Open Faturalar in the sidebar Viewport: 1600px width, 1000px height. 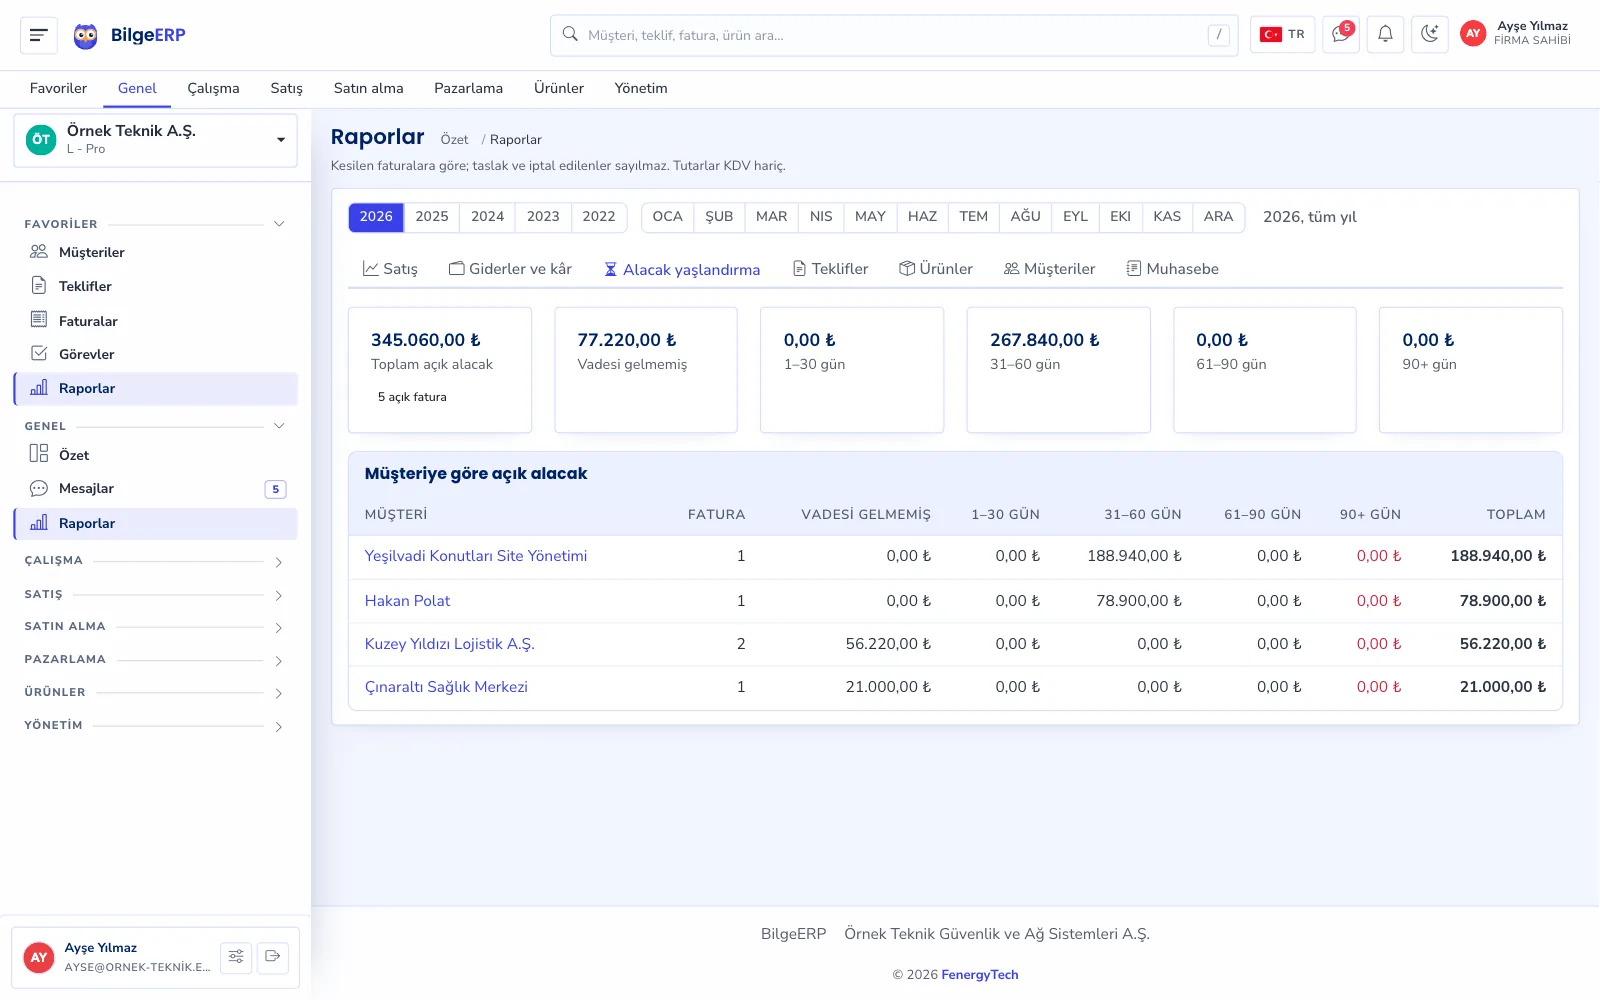point(155,321)
